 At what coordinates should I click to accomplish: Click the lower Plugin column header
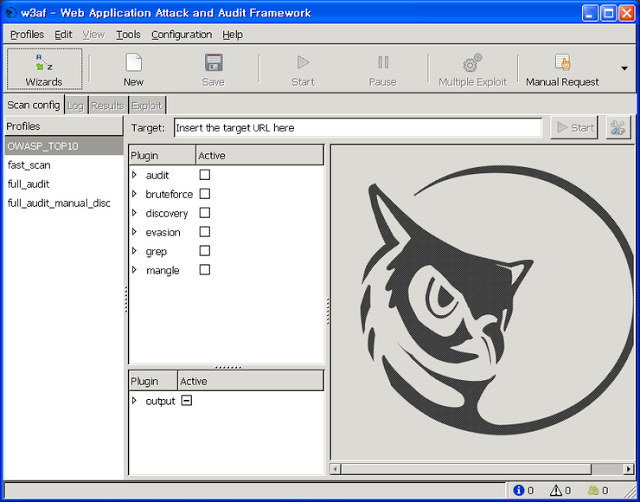coord(153,381)
